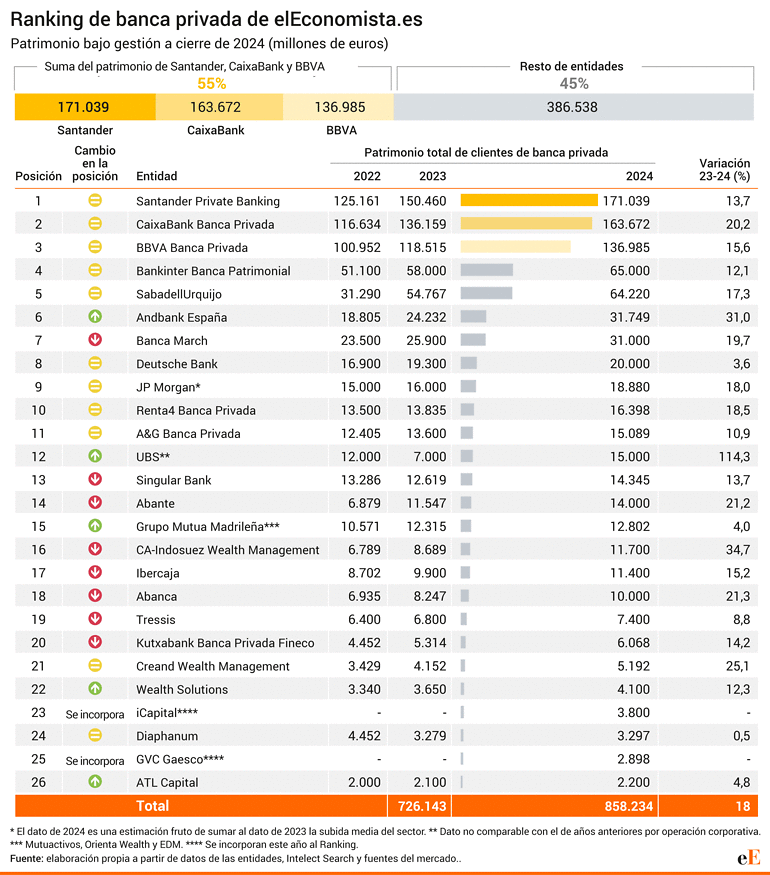Image resolution: width=770 pixels, height=875 pixels.
Task: Click the 'Cambio en la posición' column header
Action: click(x=95, y=164)
